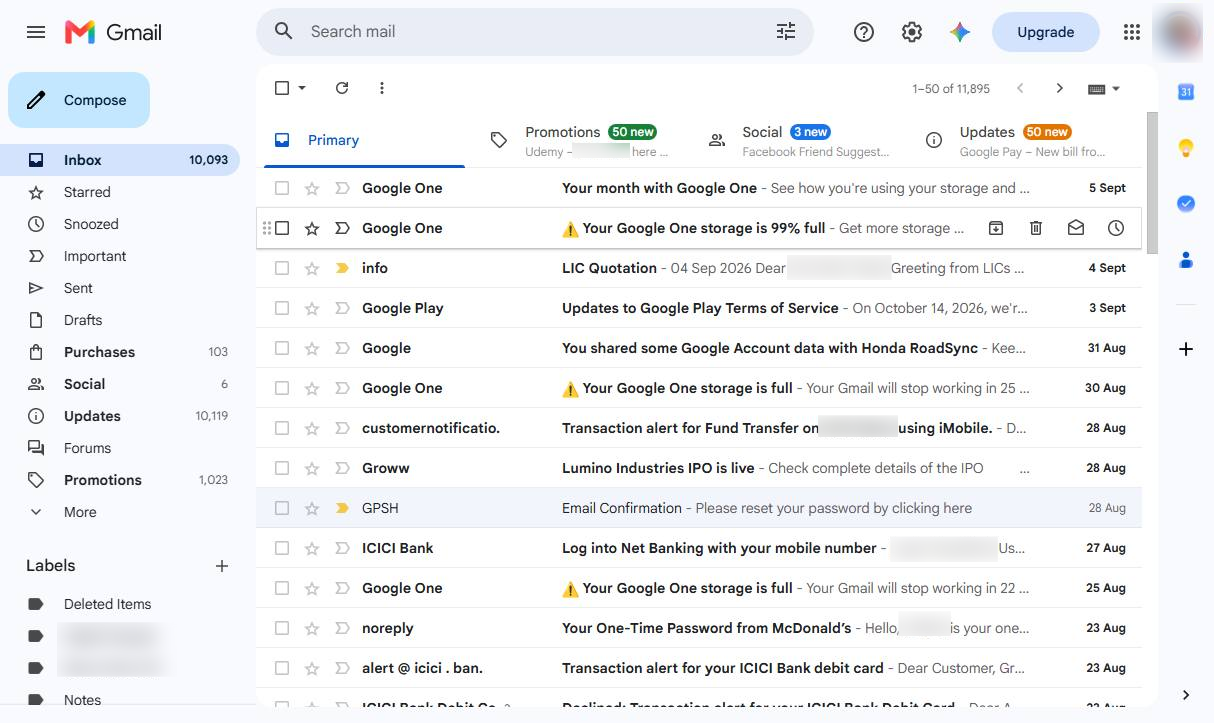1214x723 pixels.
Task: Delete the 99% full storage email
Action: 1036,228
